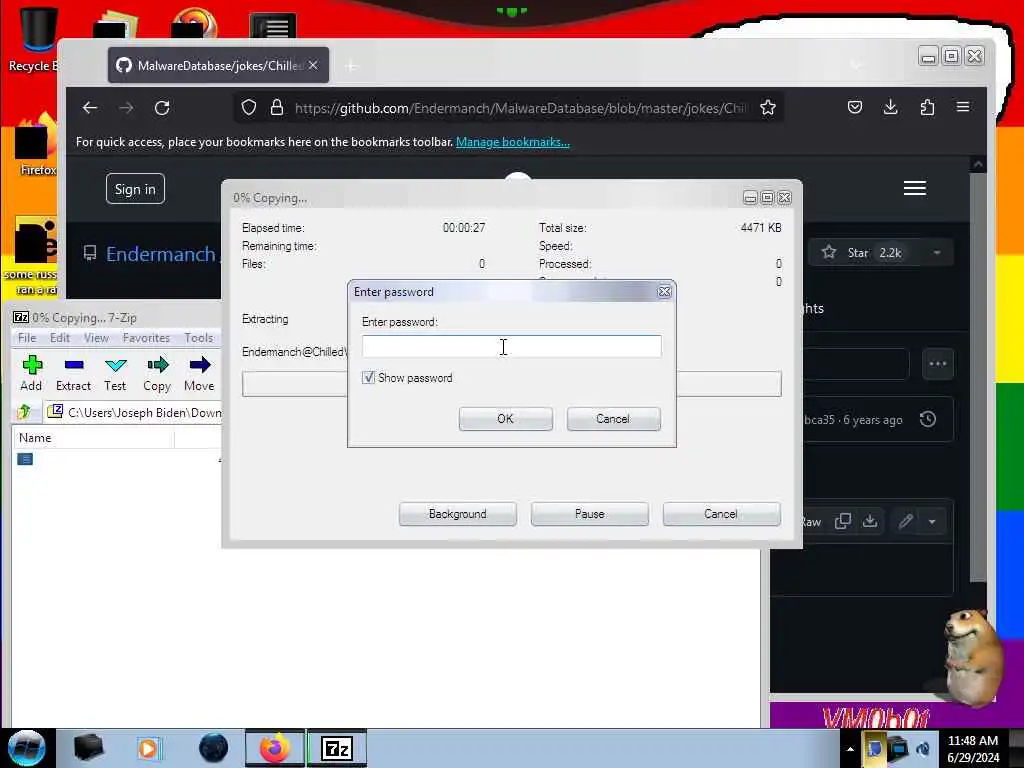1024x768 pixels.
Task: Click the Background button in copying dialog
Action: 458,514
